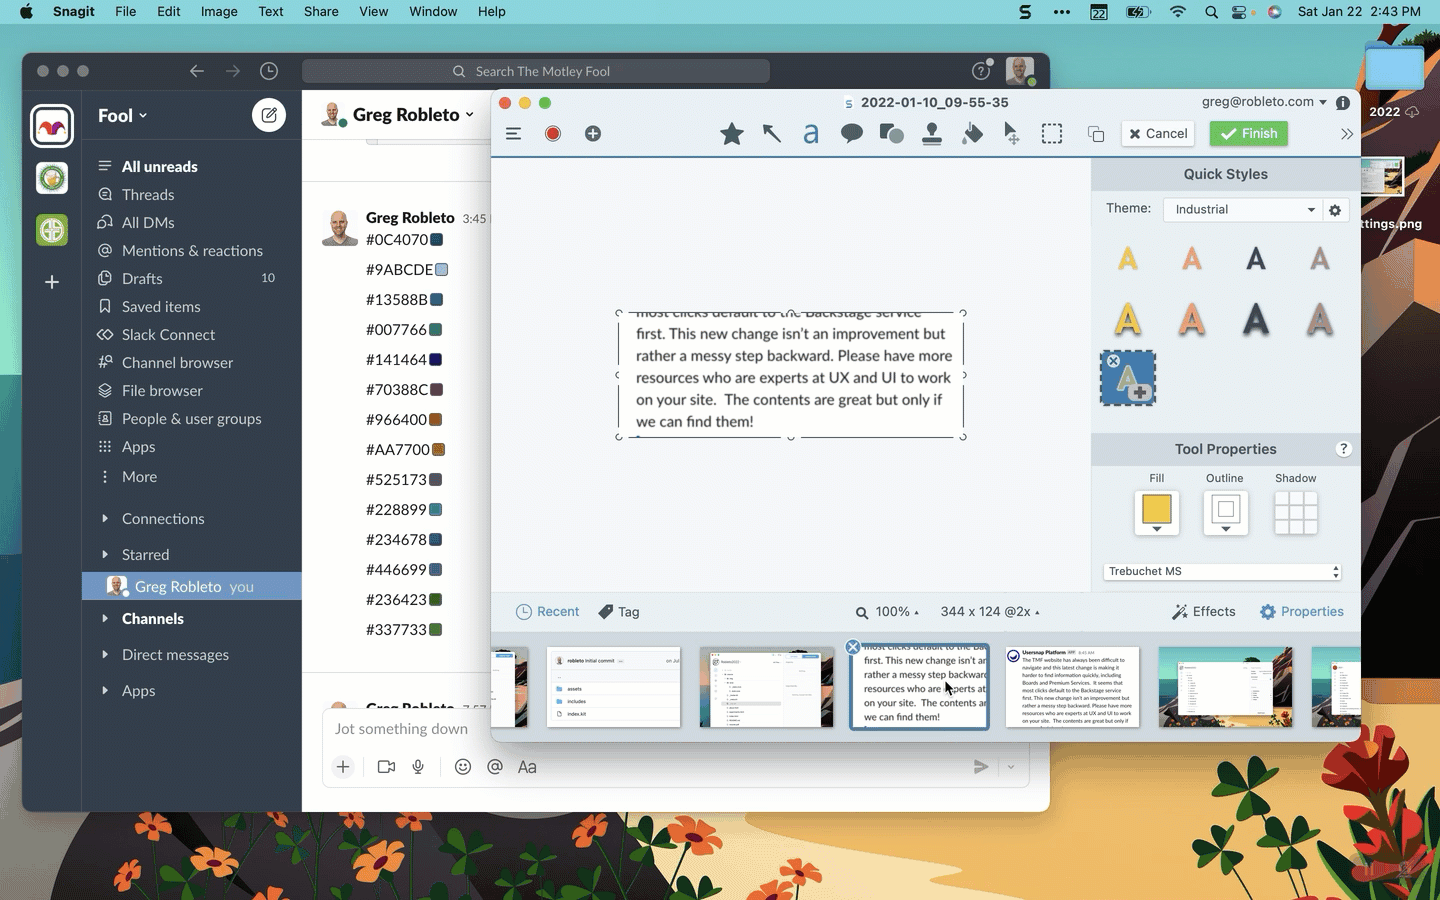Open the Image menu in the menu bar
This screenshot has width=1440, height=900.
(x=219, y=12)
